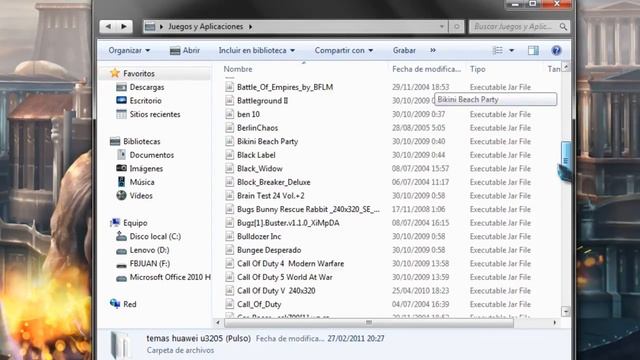This screenshot has height=360, width=640.
Task: Open Compartir con dropdown
Action: [x=344, y=50]
